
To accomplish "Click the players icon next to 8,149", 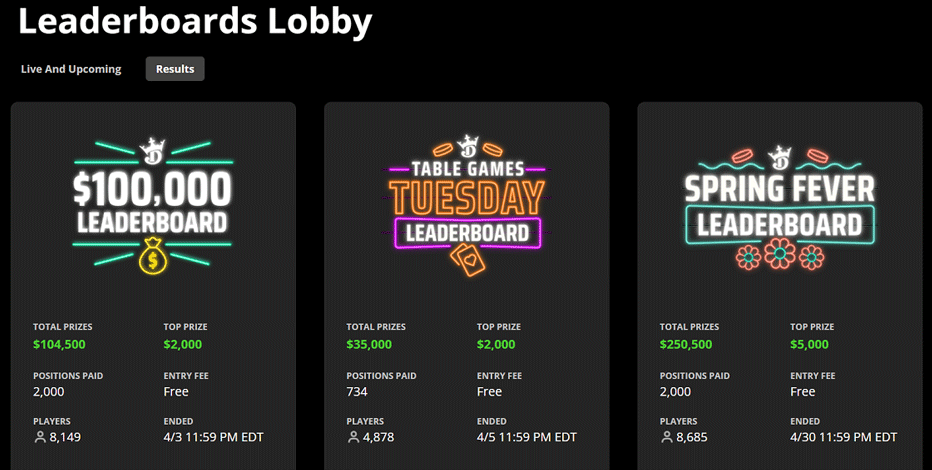I will (x=40, y=437).
